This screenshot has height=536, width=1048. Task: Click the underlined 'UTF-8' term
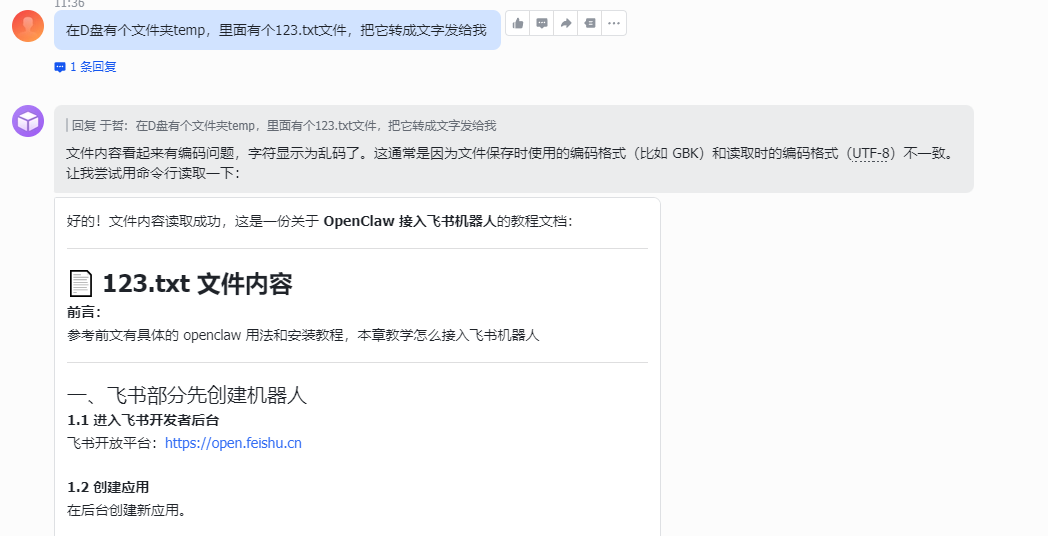pos(871,153)
